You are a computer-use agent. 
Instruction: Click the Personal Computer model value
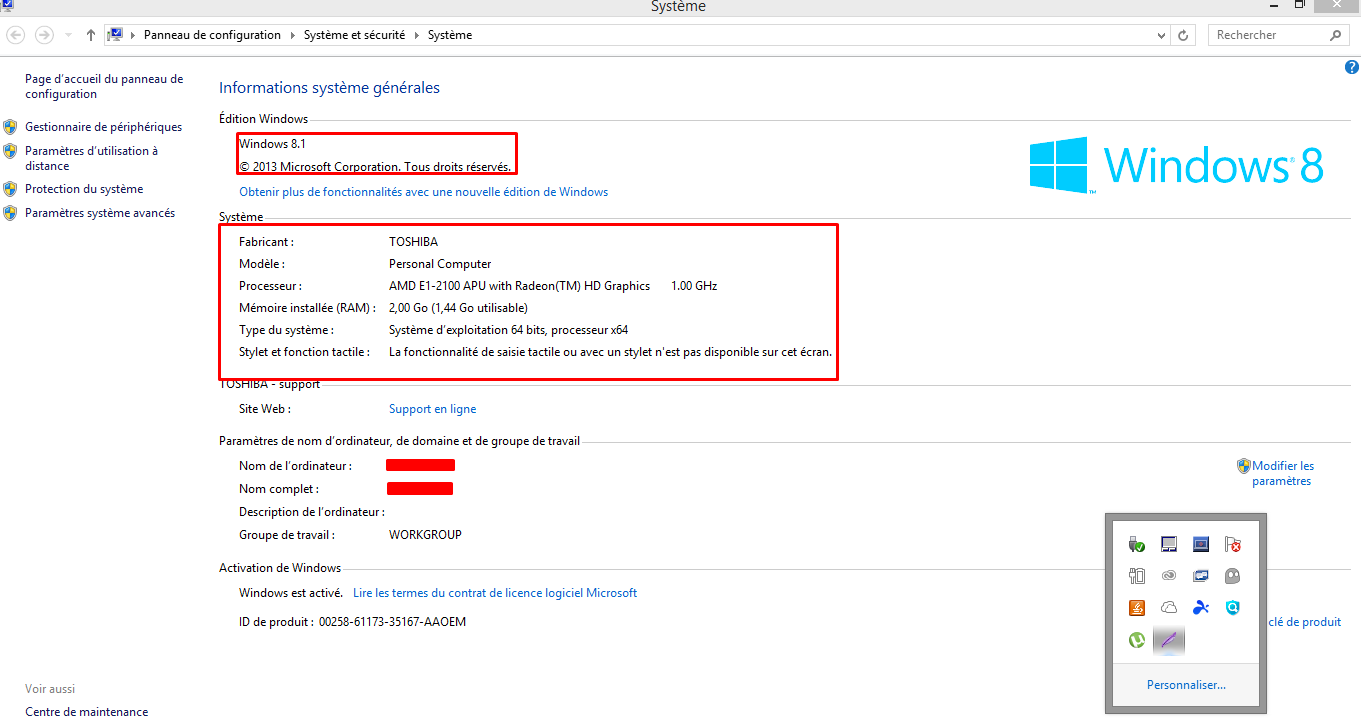[440, 264]
